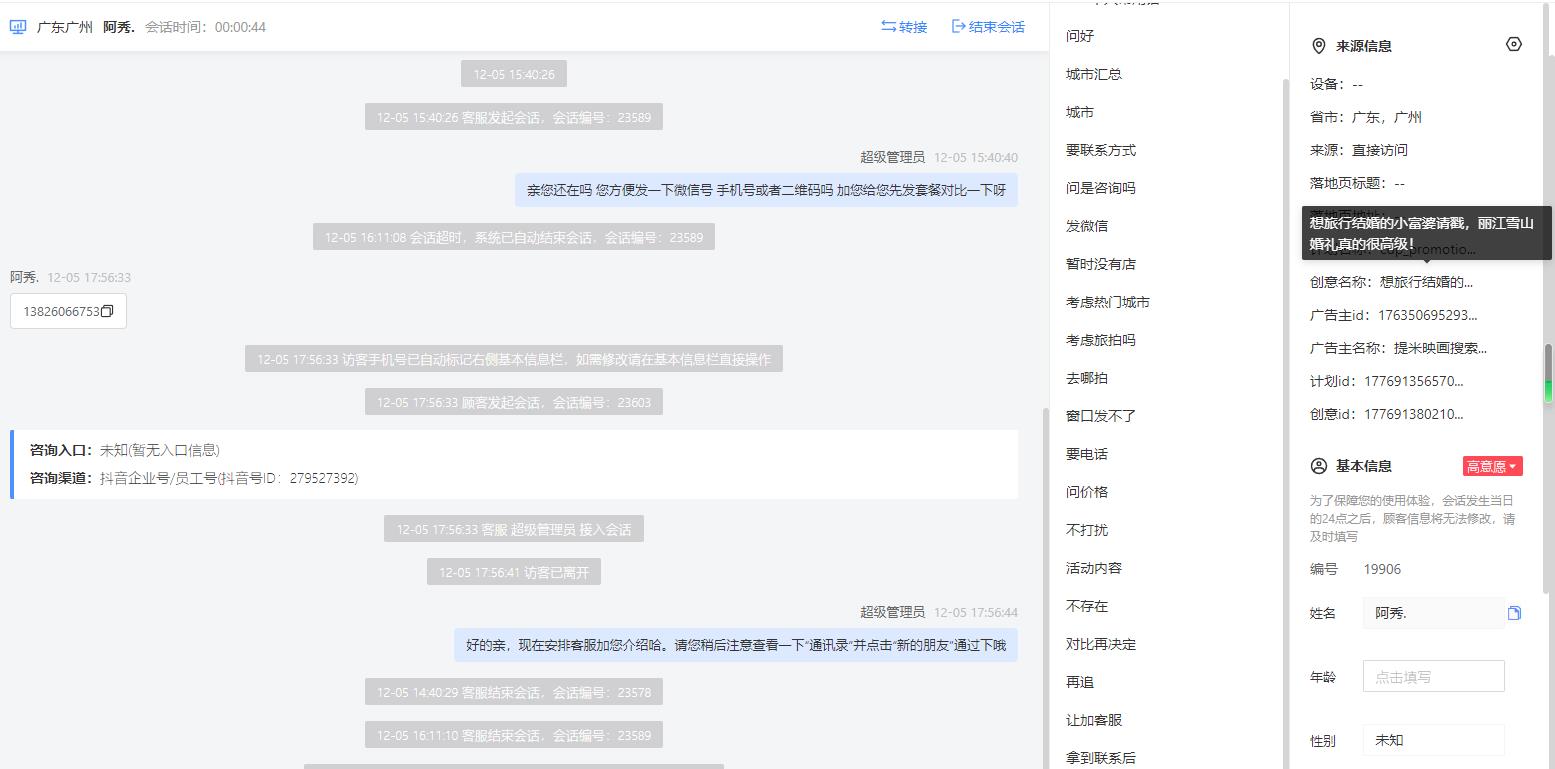This screenshot has width=1555, height=769.
Task: Click the 来源：直接访问 row
Action: (x=1359, y=150)
